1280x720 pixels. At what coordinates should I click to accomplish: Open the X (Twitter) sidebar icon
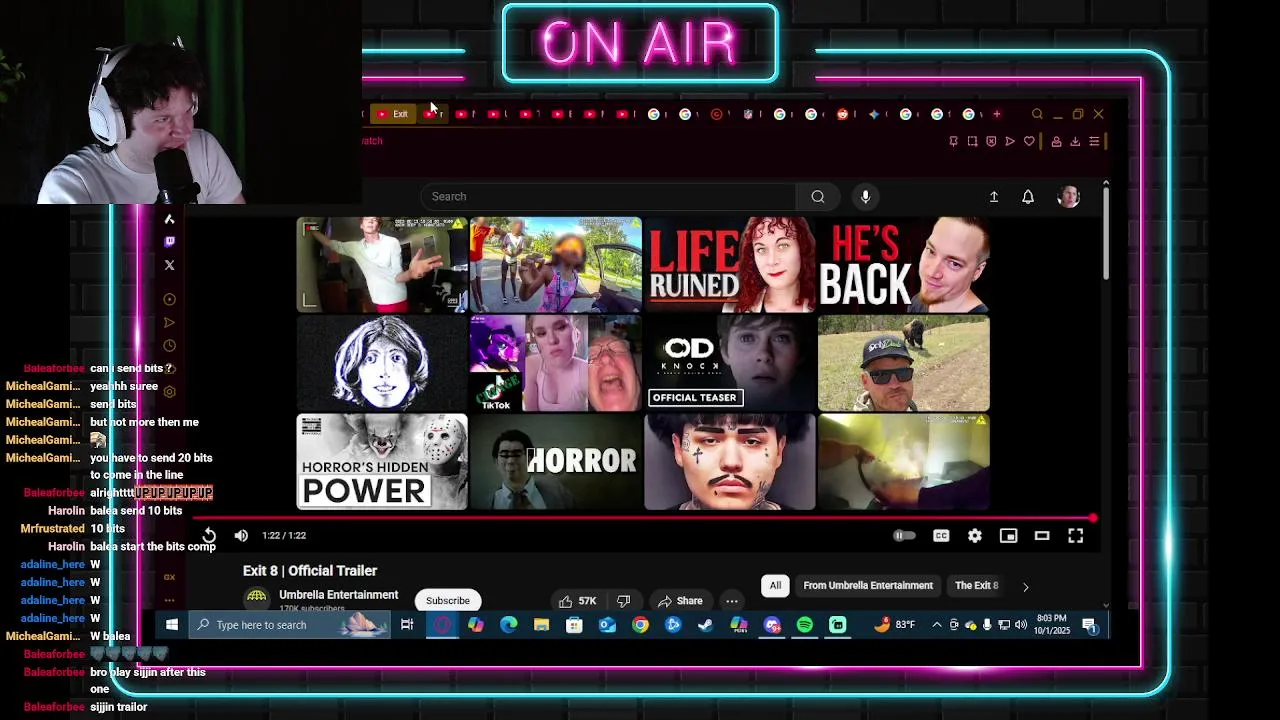pyautogui.click(x=169, y=265)
